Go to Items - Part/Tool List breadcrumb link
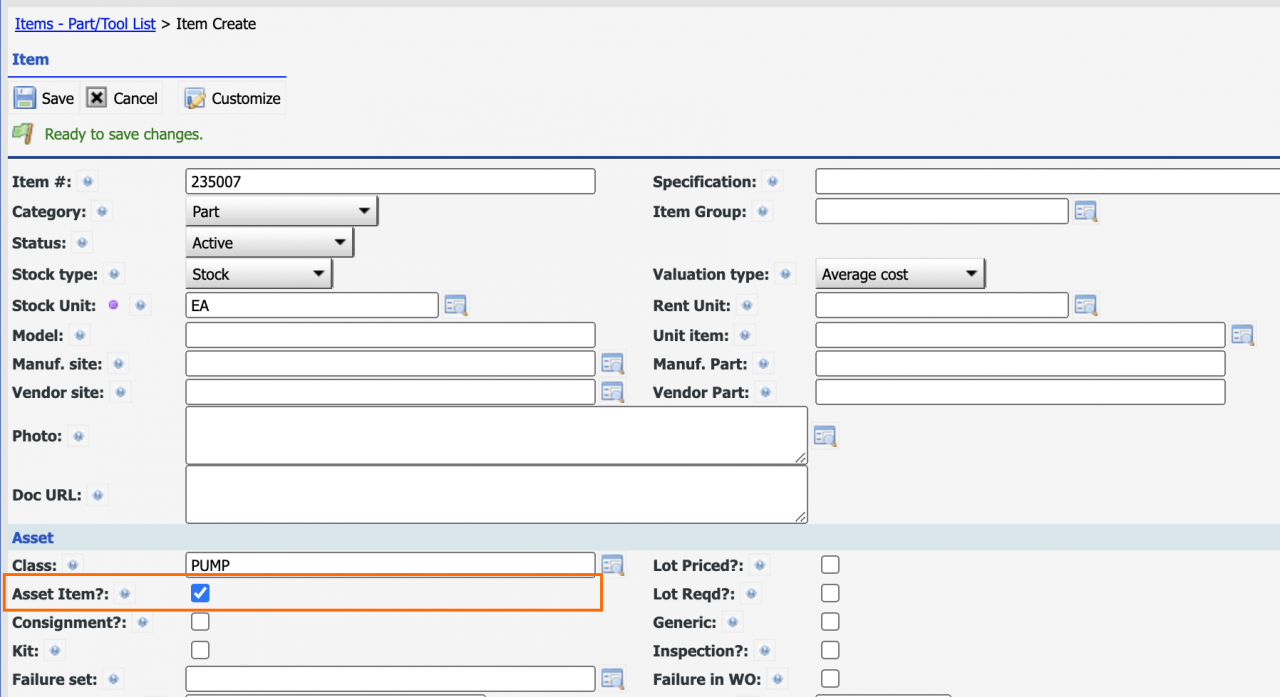This screenshot has height=697, width=1280. (x=85, y=24)
